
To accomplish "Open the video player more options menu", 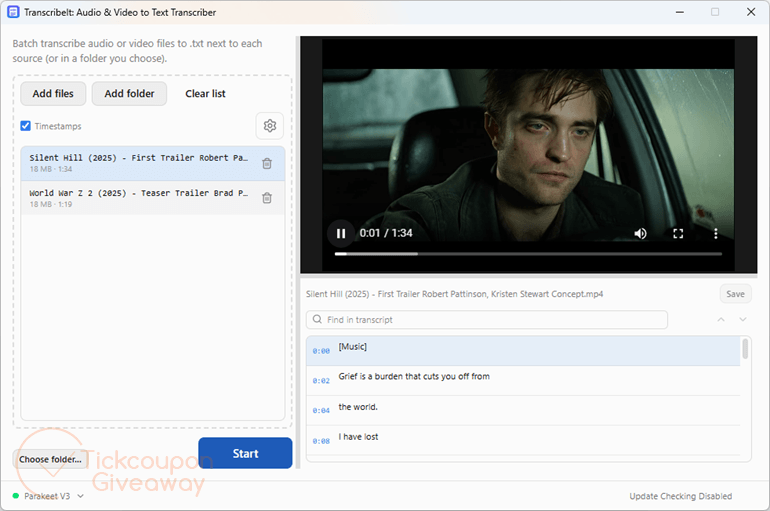I will pyautogui.click(x=715, y=233).
